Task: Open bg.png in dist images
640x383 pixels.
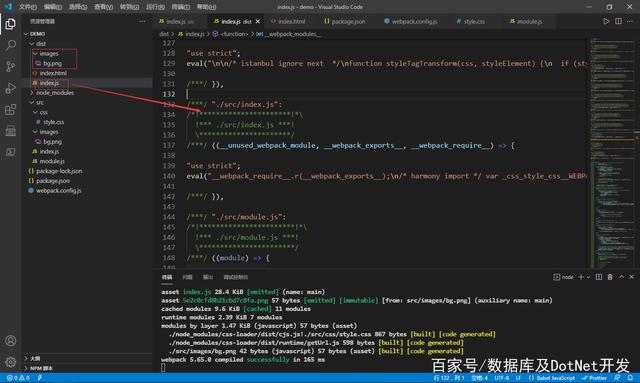Action: 52,63
